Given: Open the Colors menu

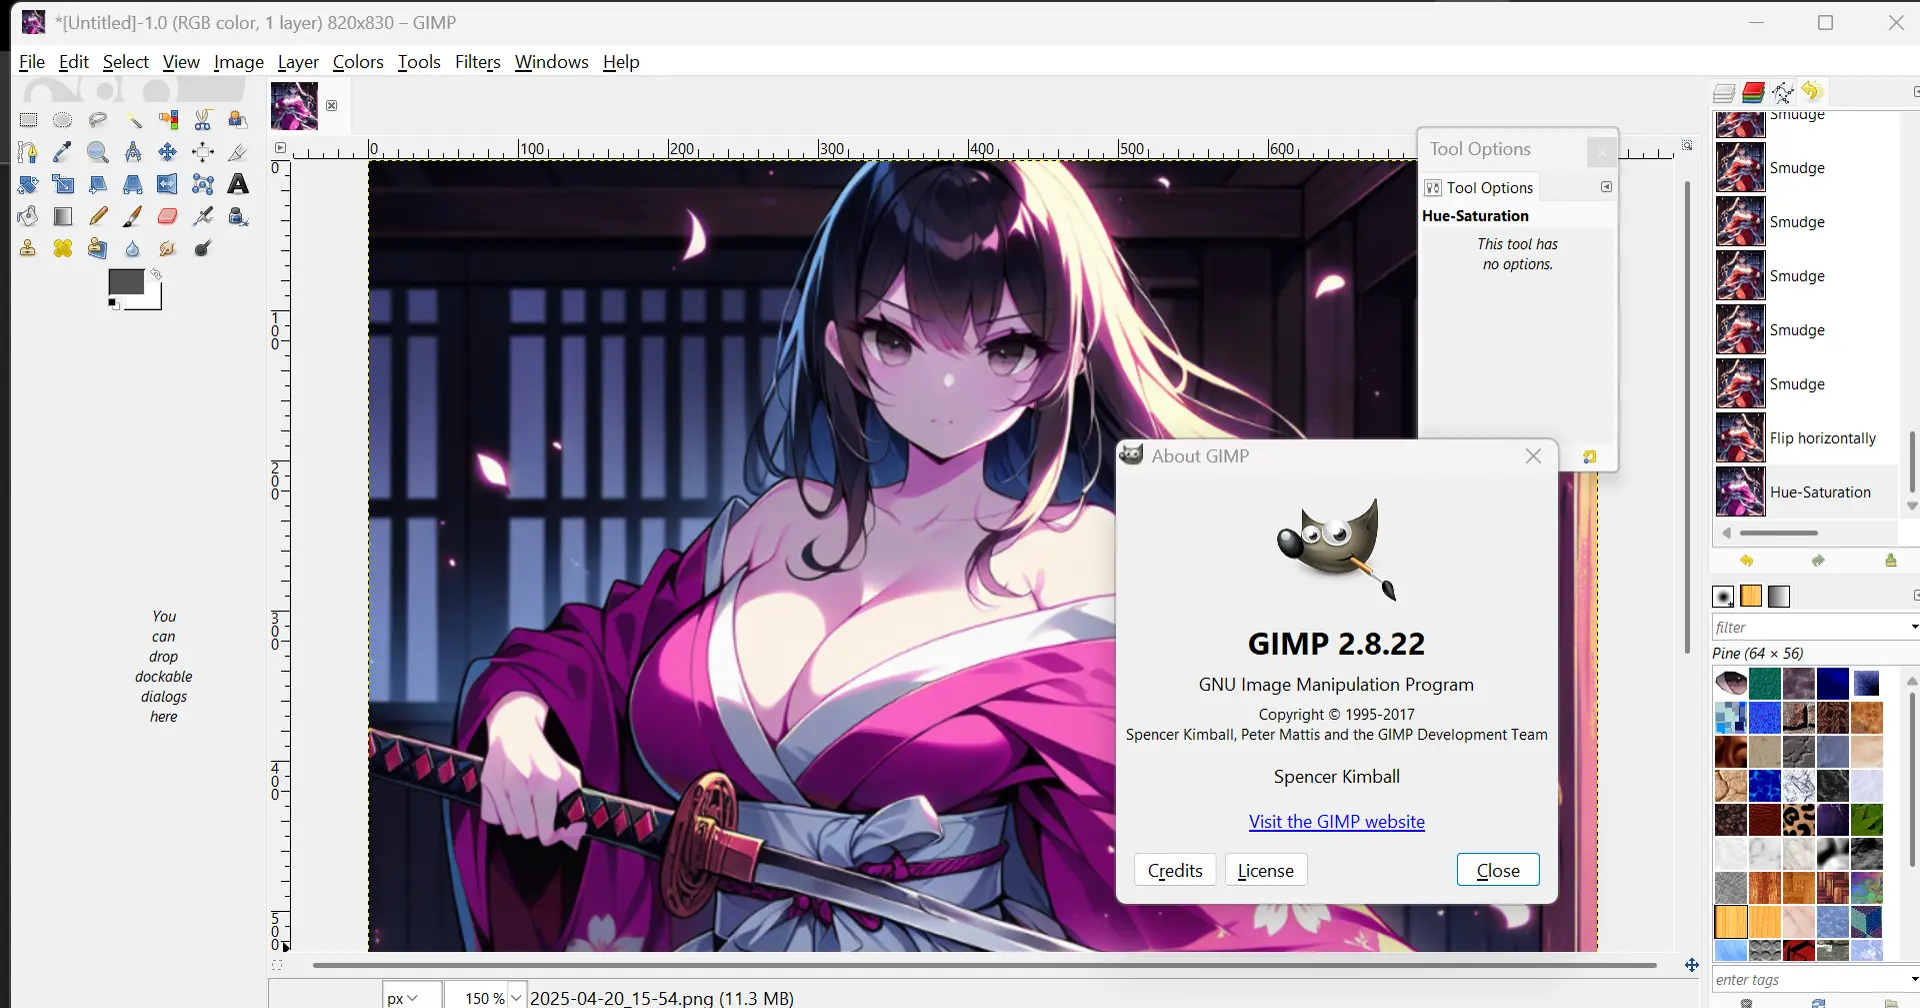Looking at the screenshot, I should tap(358, 62).
